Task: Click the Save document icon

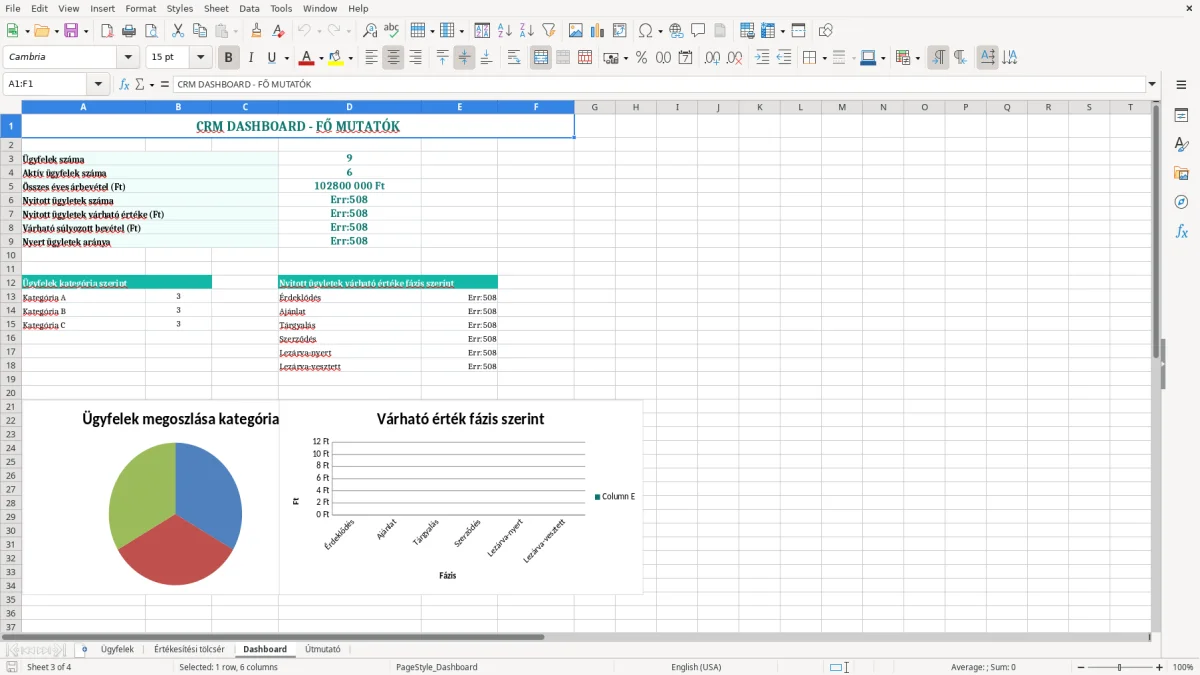Action: (x=71, y=31)
